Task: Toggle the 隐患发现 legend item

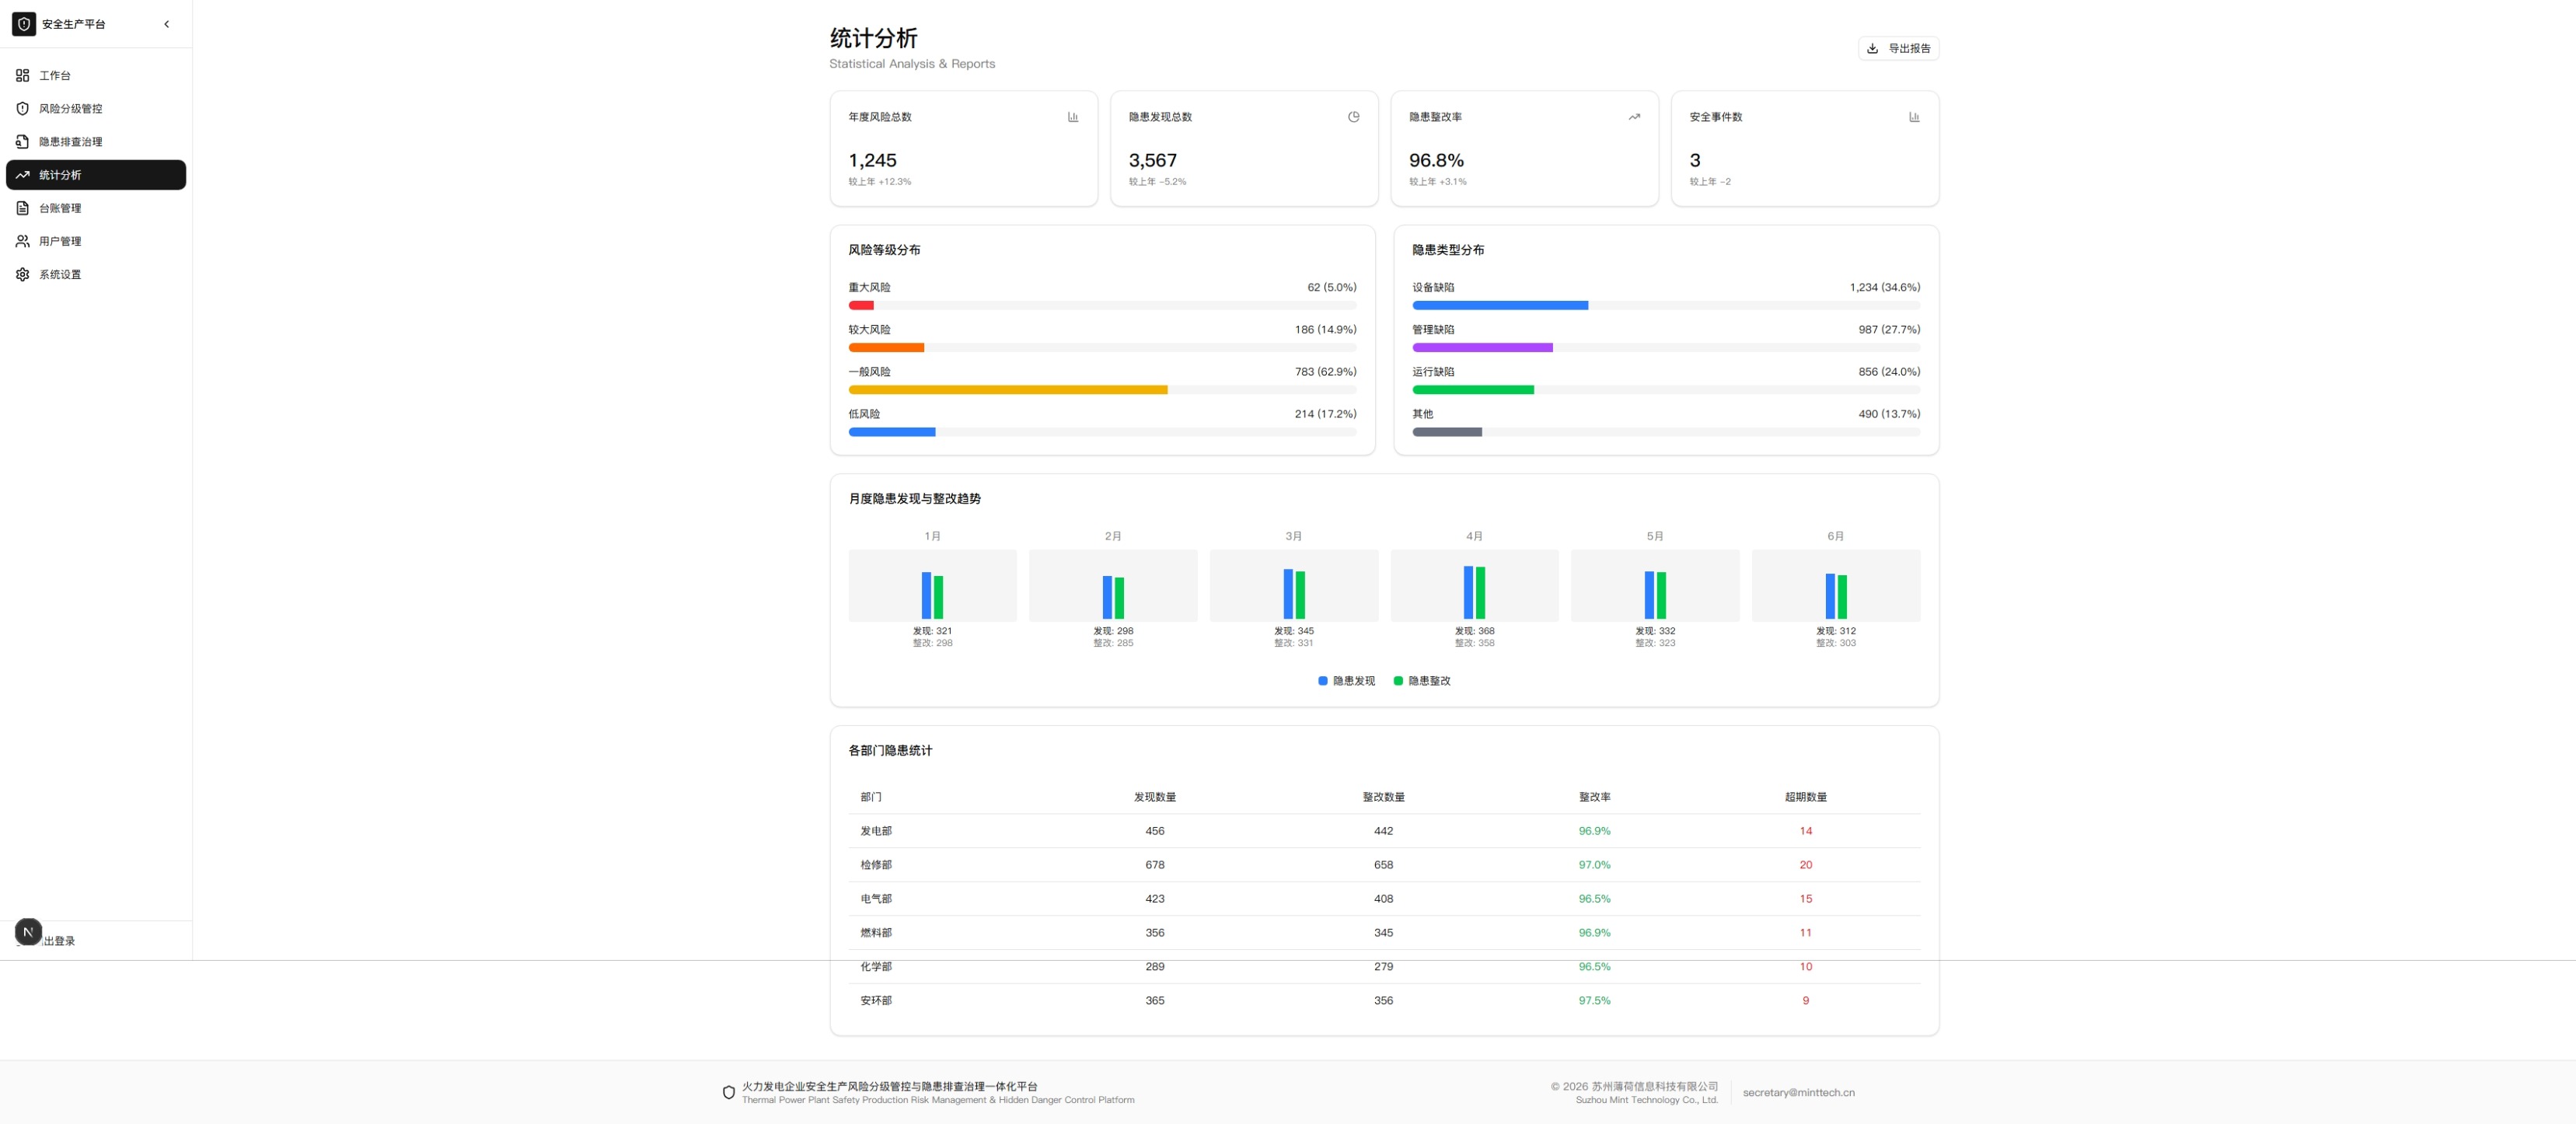Action: coord(1346,681)
